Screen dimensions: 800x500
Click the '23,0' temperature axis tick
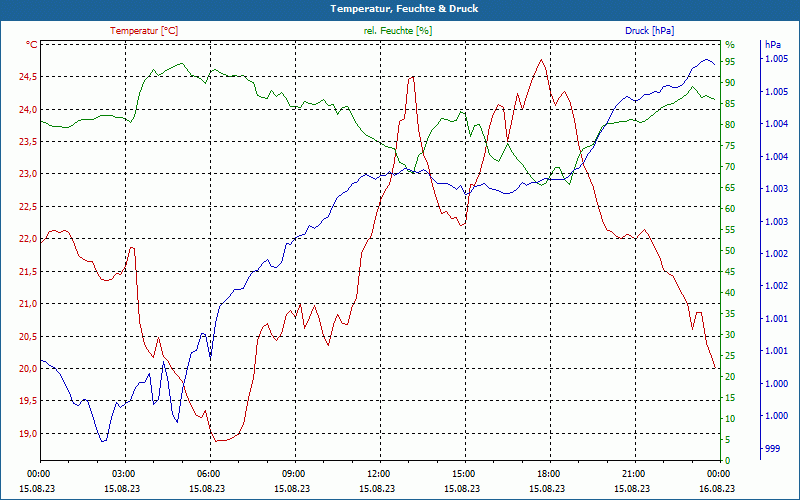28,174
